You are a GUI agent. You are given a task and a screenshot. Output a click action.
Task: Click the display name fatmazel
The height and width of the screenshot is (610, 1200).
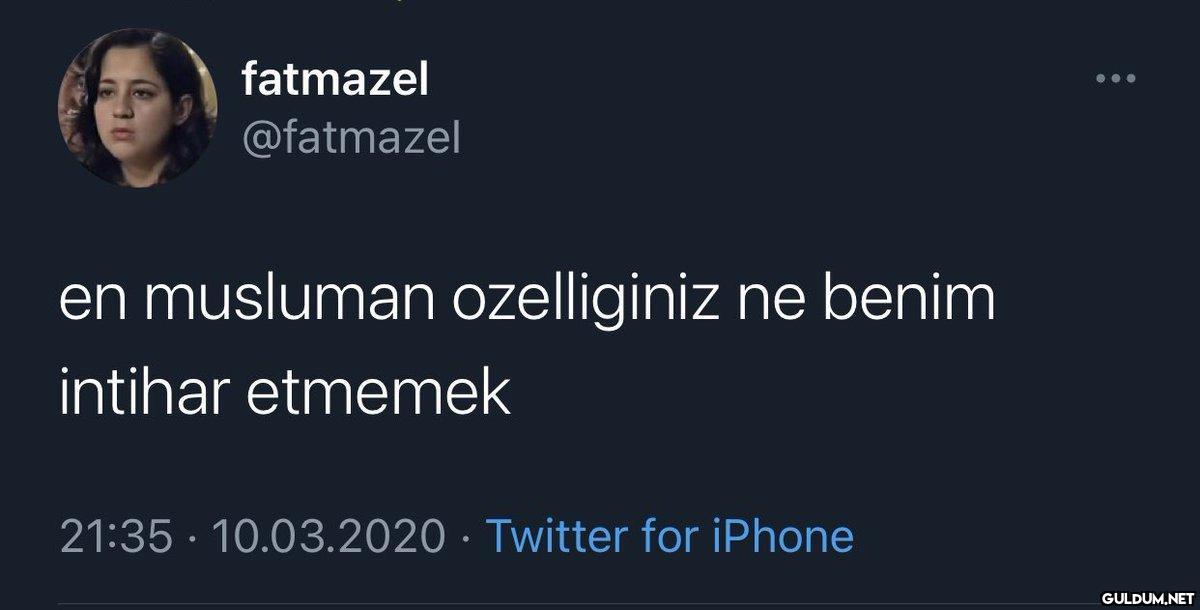[x=335, y=79]
